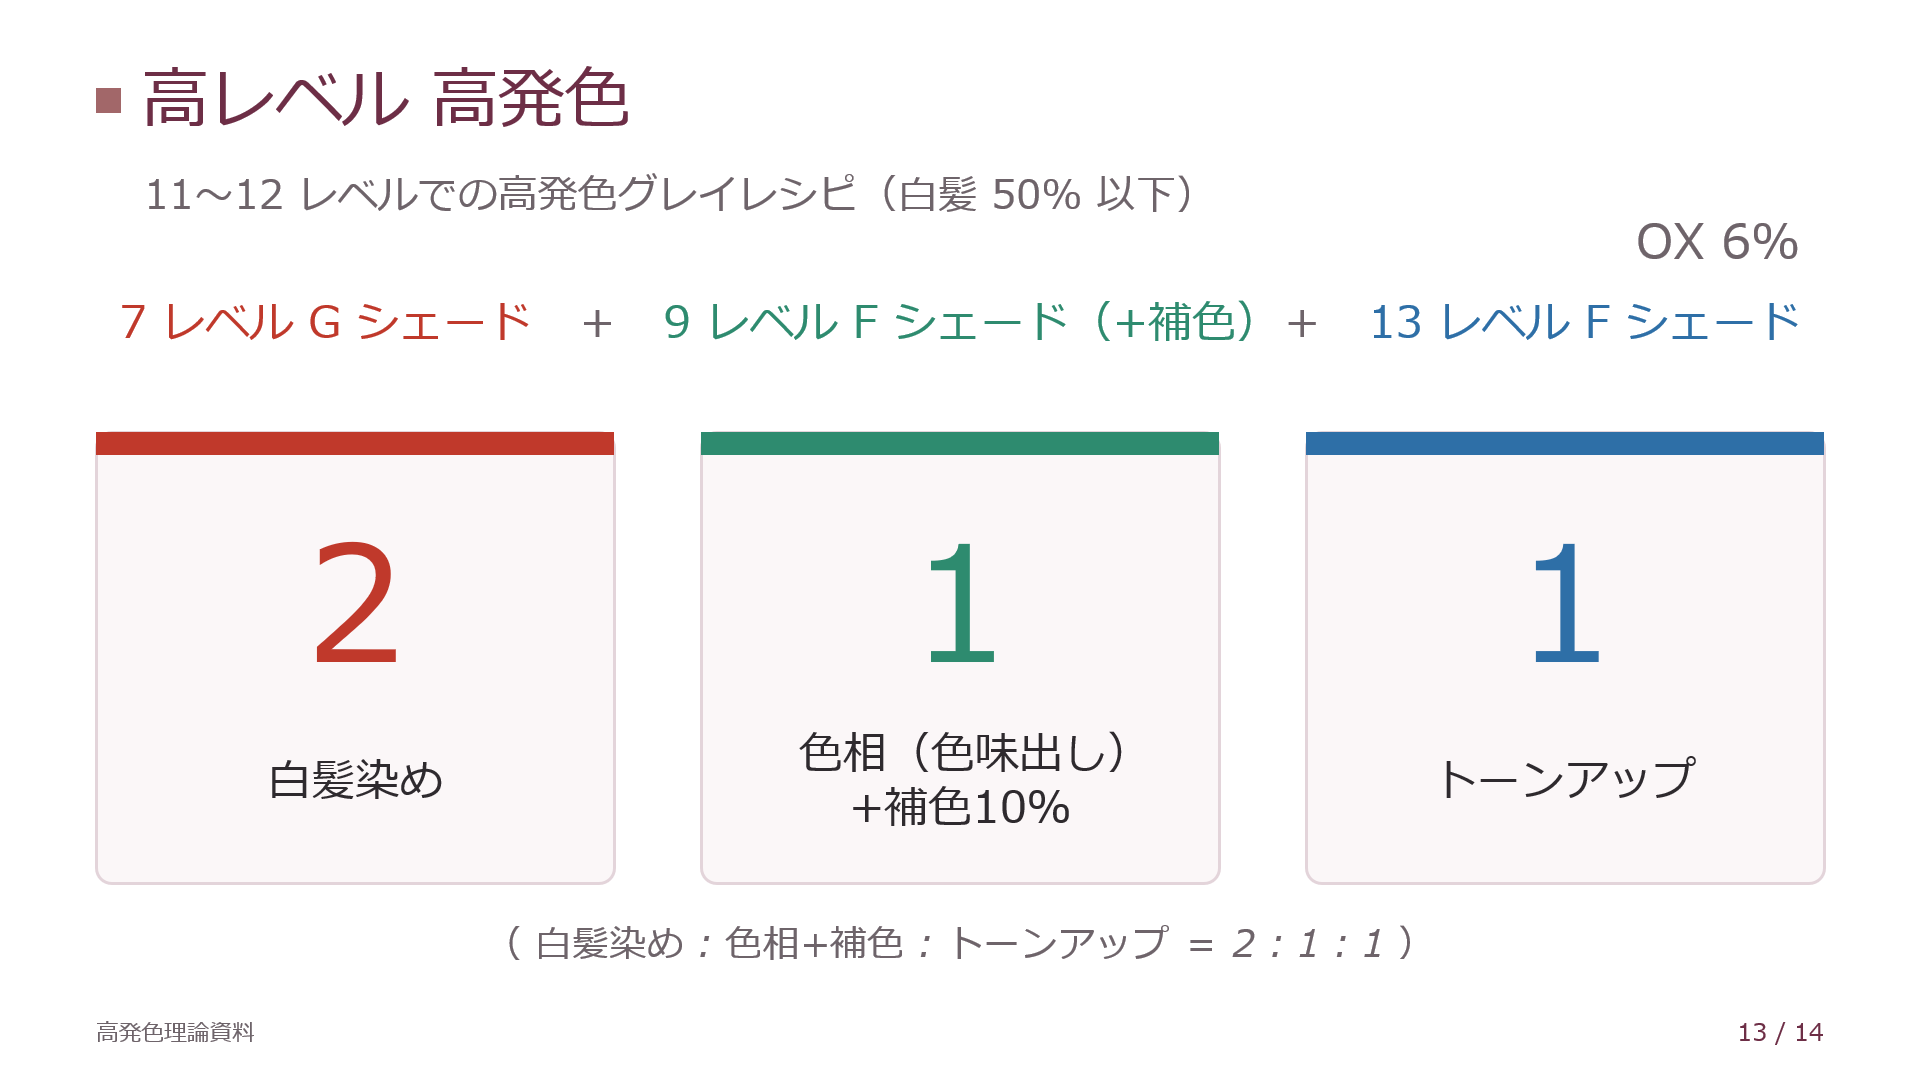1917x1078 pixels.
Task: Click the 白髪染め label in first card
Action: 356,780
